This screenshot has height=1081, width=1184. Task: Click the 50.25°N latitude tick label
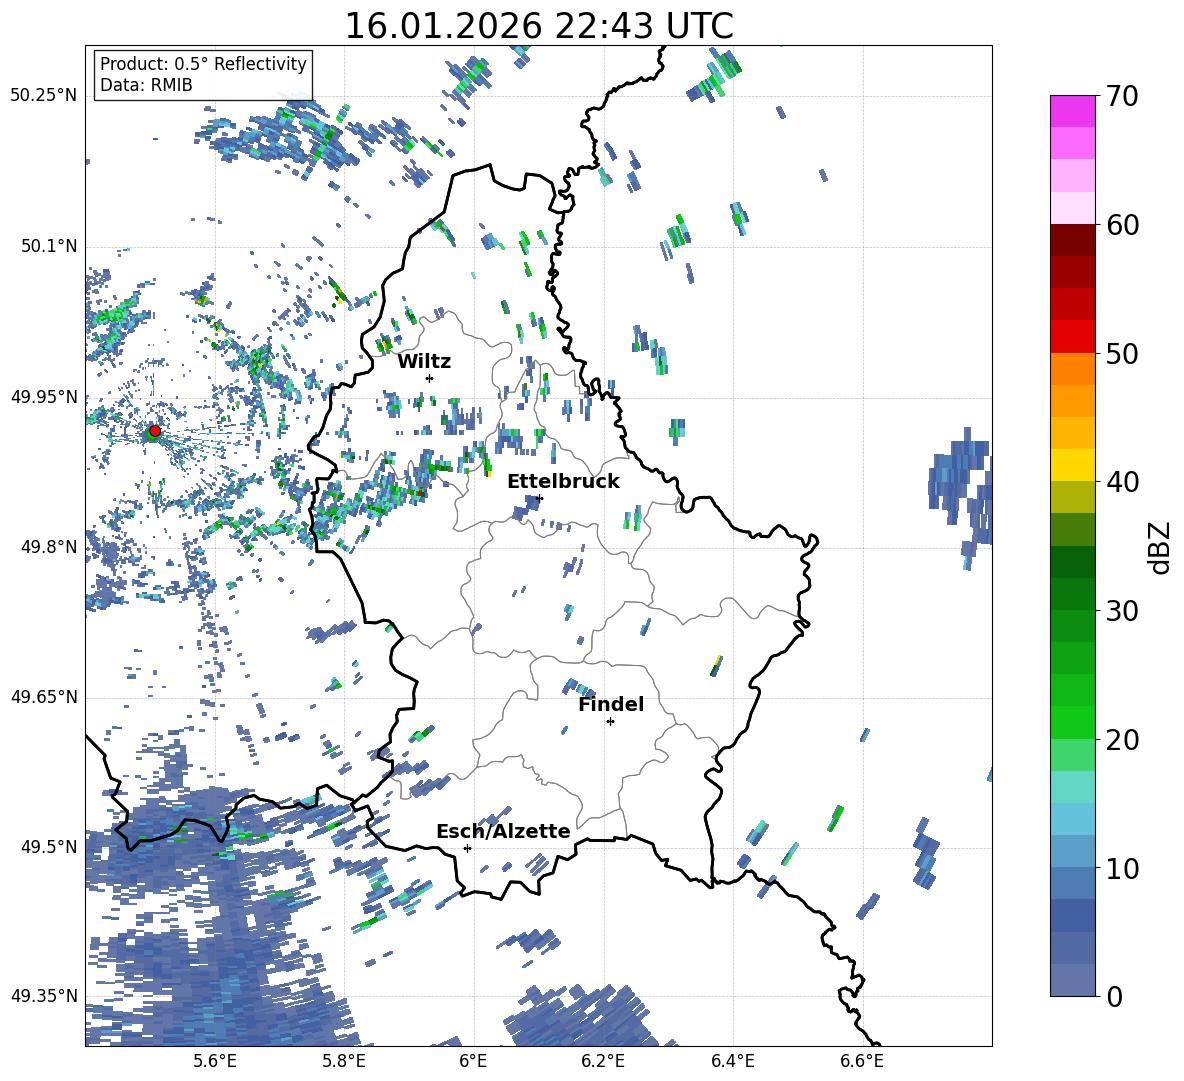(x=44, y=96)
